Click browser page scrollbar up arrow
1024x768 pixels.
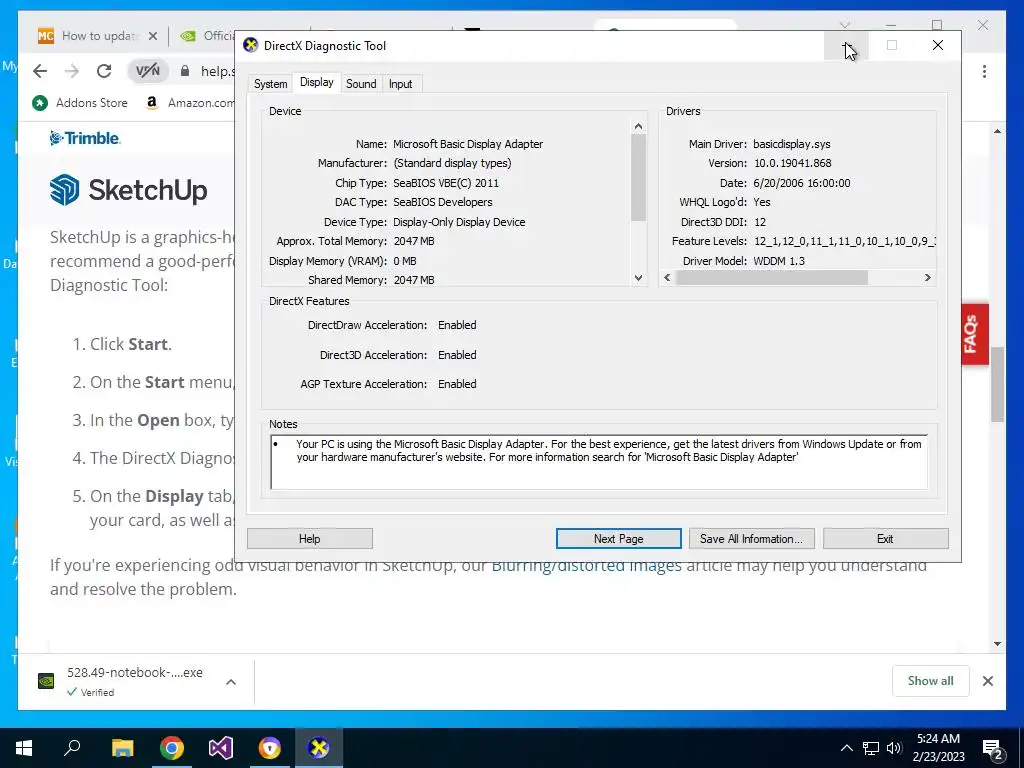click(997, 131)
